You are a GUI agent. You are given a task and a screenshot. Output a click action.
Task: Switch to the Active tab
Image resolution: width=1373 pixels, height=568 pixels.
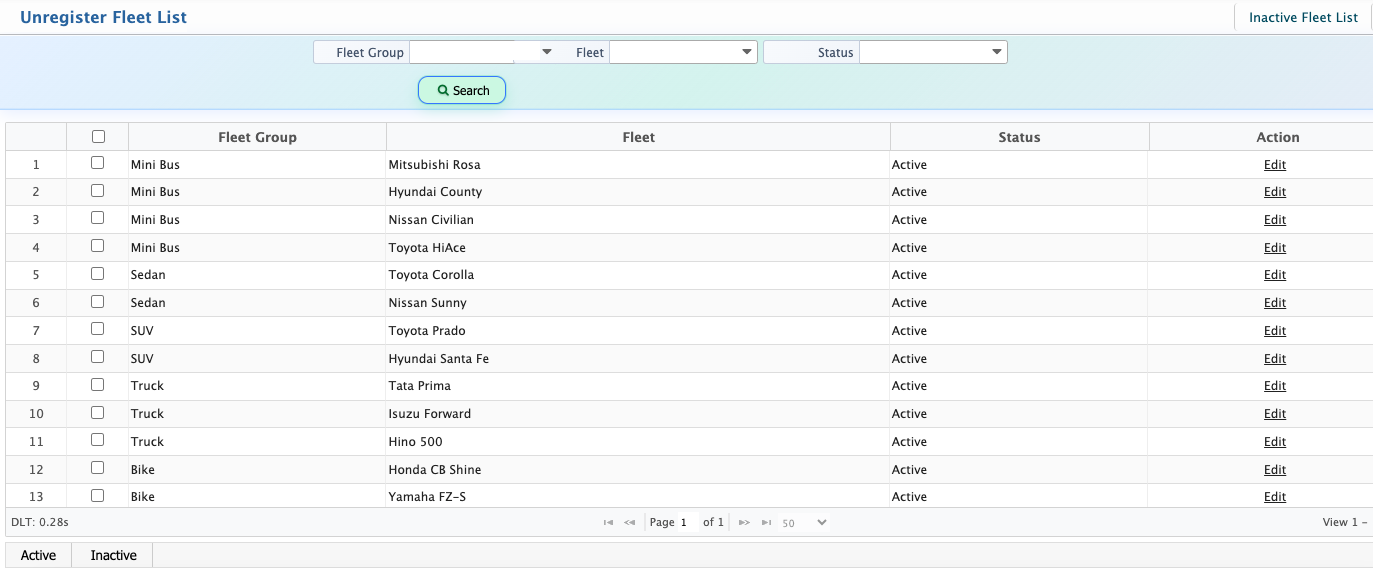[x=38, y=555]
